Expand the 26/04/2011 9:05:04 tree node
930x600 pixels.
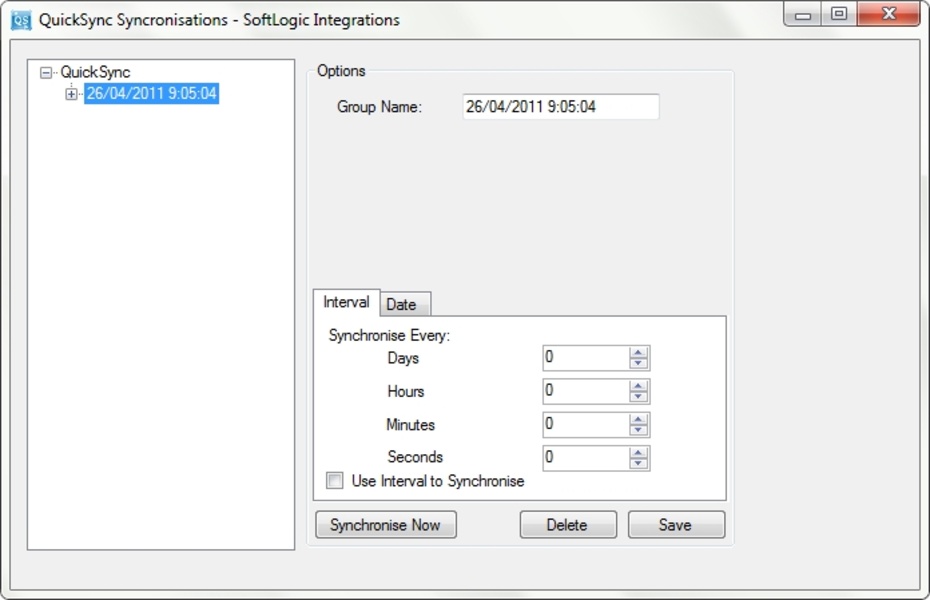(x=71, y=94)
